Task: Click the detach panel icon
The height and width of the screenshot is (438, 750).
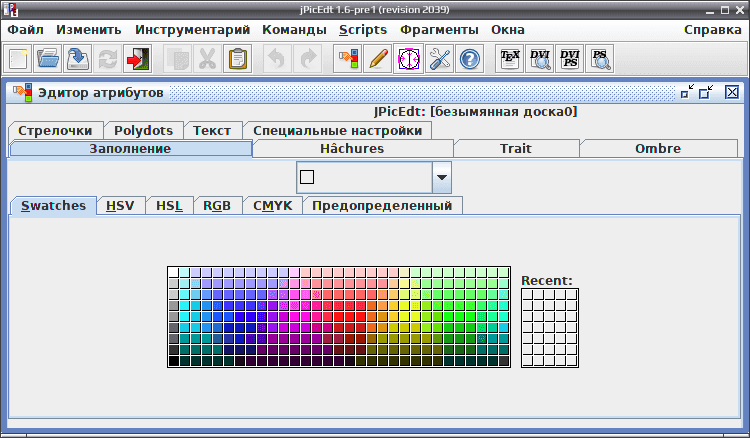Action: click(706, 92)
